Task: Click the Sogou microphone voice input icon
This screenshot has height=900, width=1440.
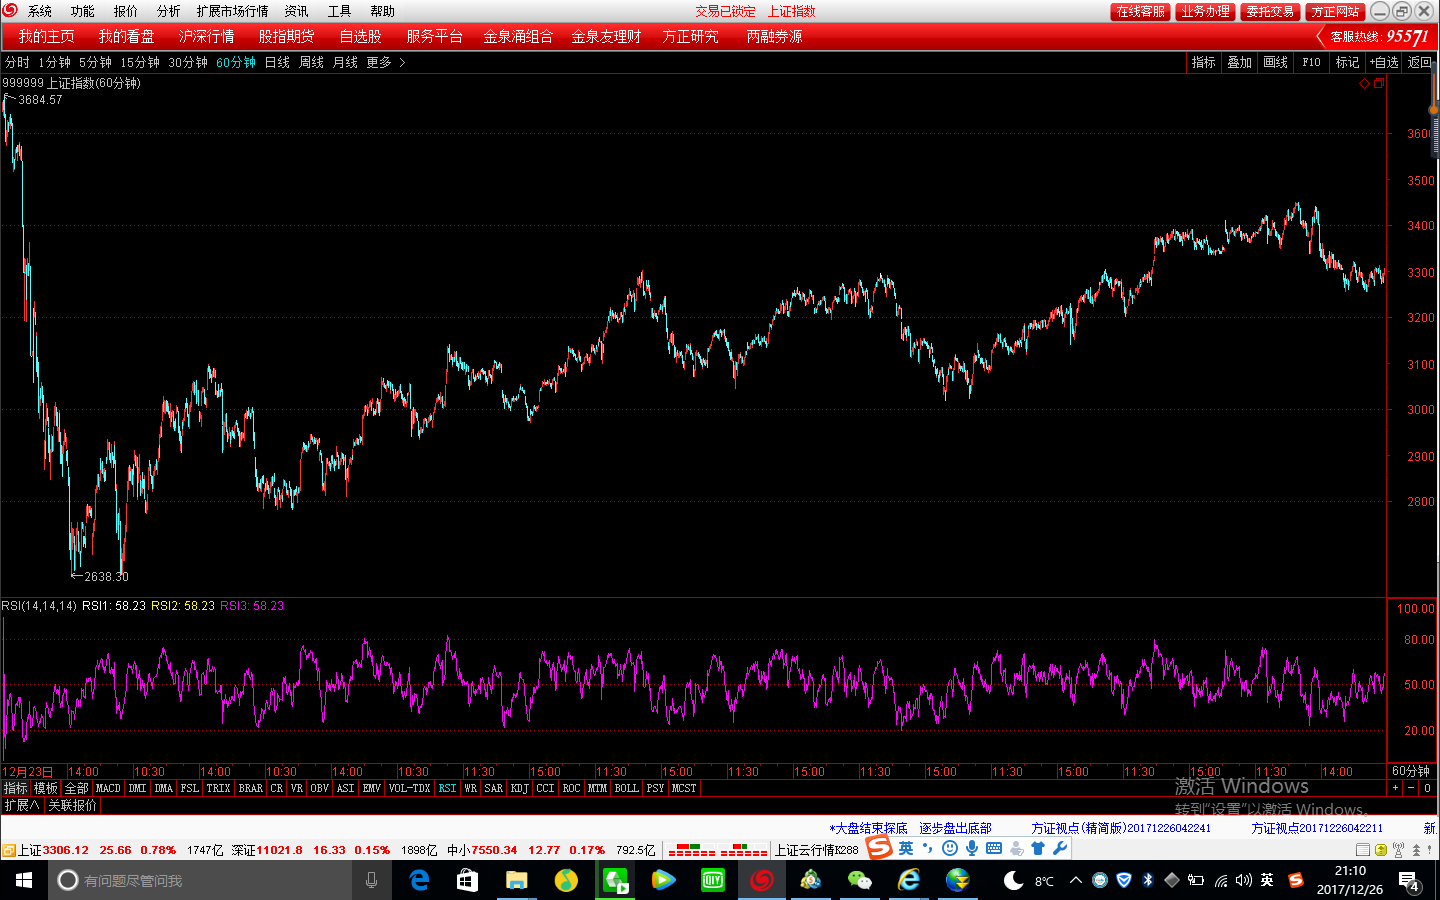Action: [x=972, y=848]
